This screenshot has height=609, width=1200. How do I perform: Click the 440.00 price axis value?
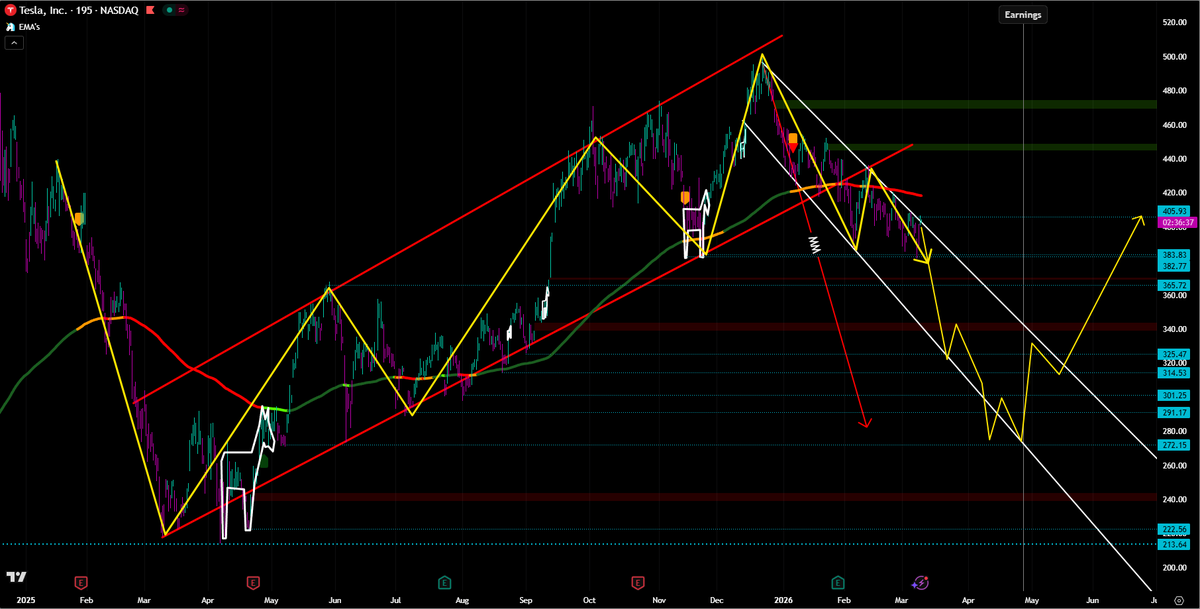pyautogui.click(x=1174, y=159)
